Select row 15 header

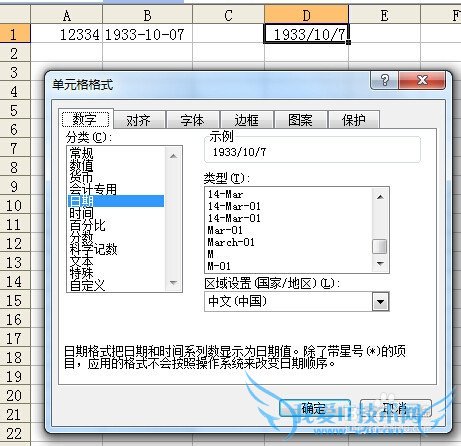tap(15, 300)
